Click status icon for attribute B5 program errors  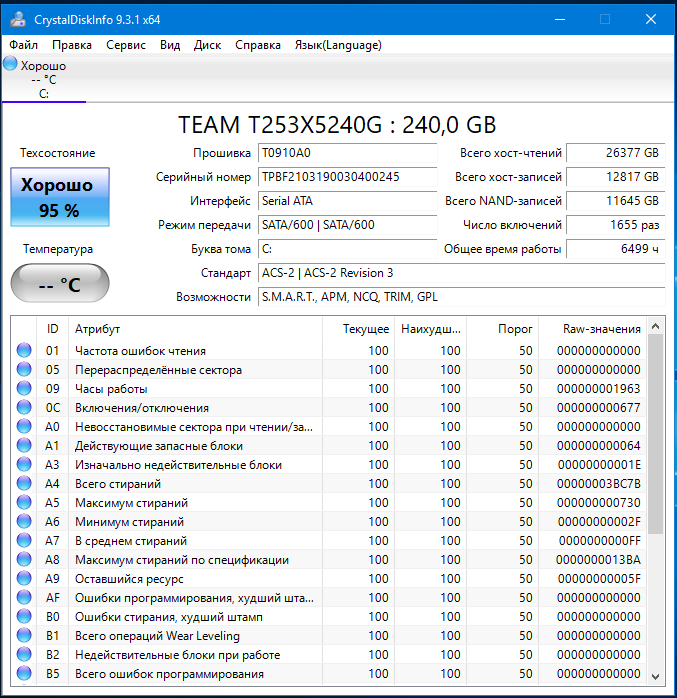tap(24, 674)
